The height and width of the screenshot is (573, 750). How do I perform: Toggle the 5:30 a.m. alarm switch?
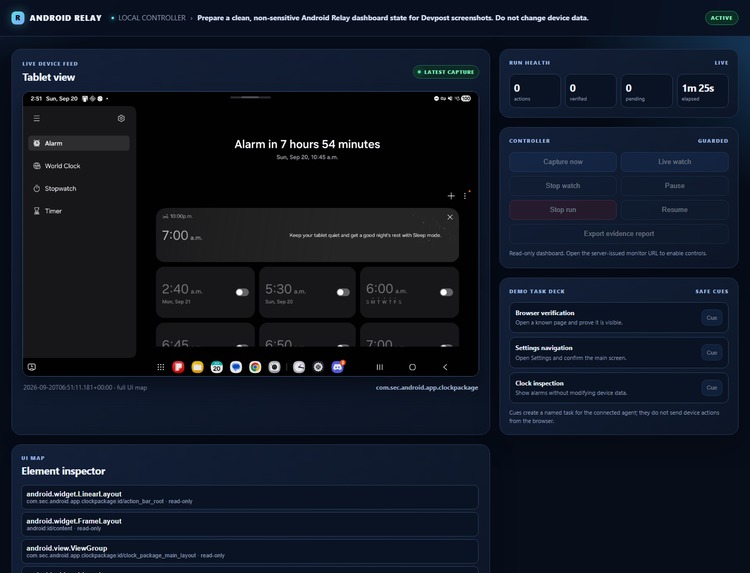click(x=343, y=292)
